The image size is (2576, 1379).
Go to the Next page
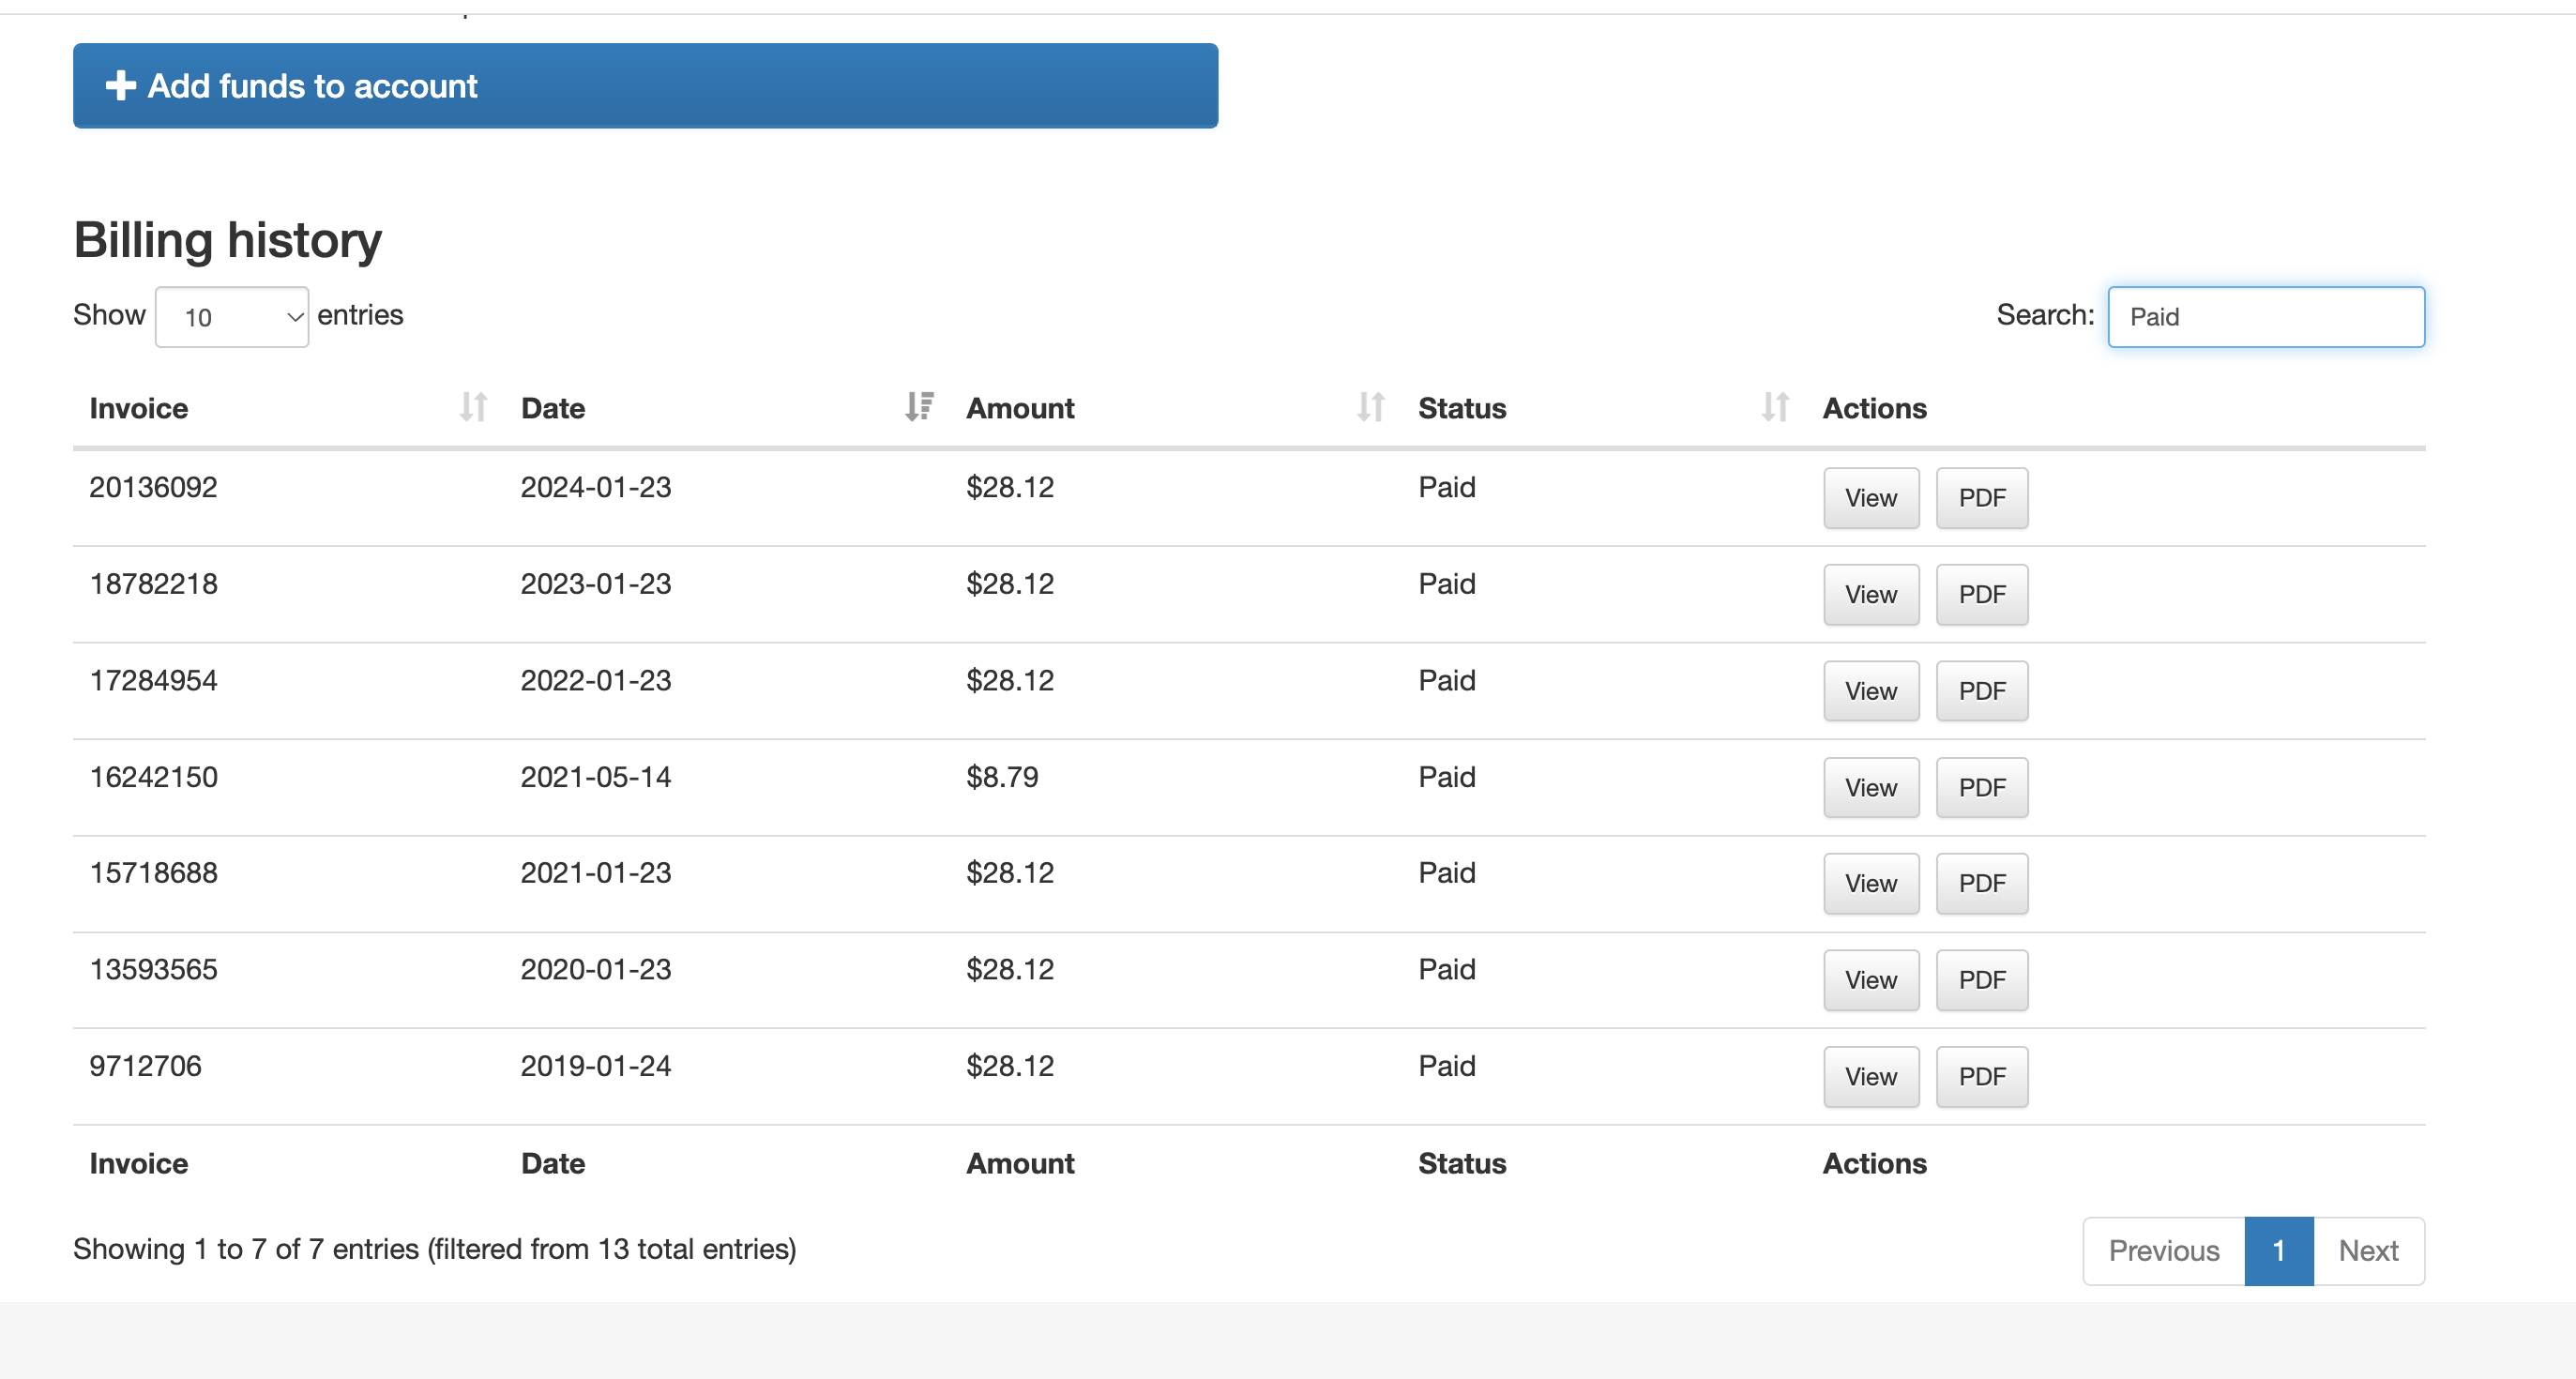[2368, 1251]
